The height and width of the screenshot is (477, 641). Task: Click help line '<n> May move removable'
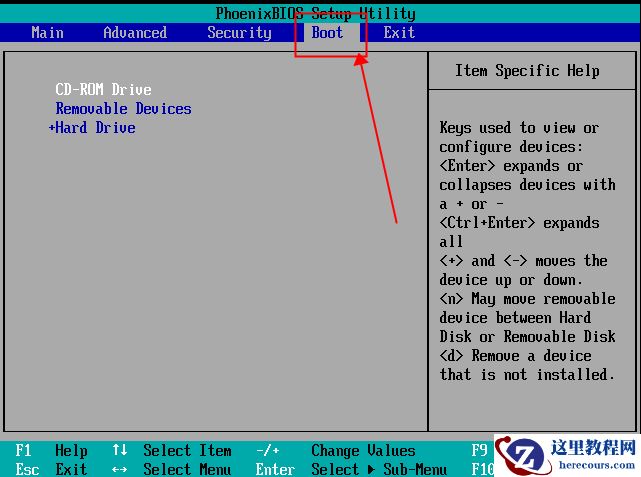[x=527, y=299]
